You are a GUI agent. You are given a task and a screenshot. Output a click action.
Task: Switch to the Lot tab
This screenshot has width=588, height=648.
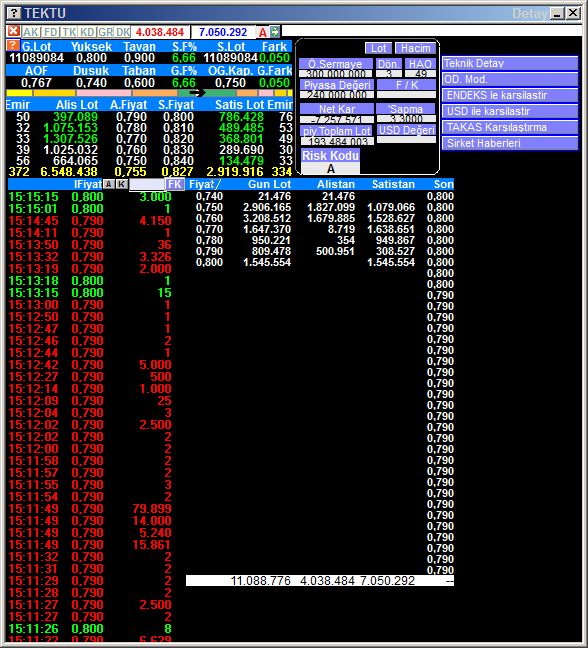point(378,48)
